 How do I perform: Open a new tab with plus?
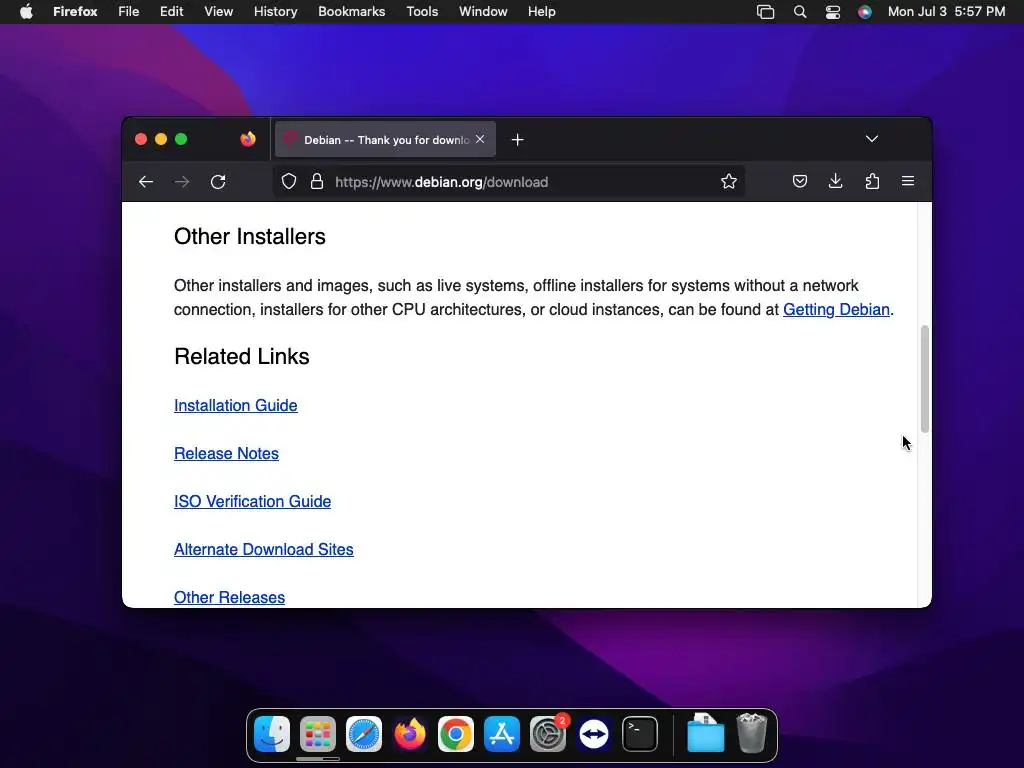[x=517, y=140]
